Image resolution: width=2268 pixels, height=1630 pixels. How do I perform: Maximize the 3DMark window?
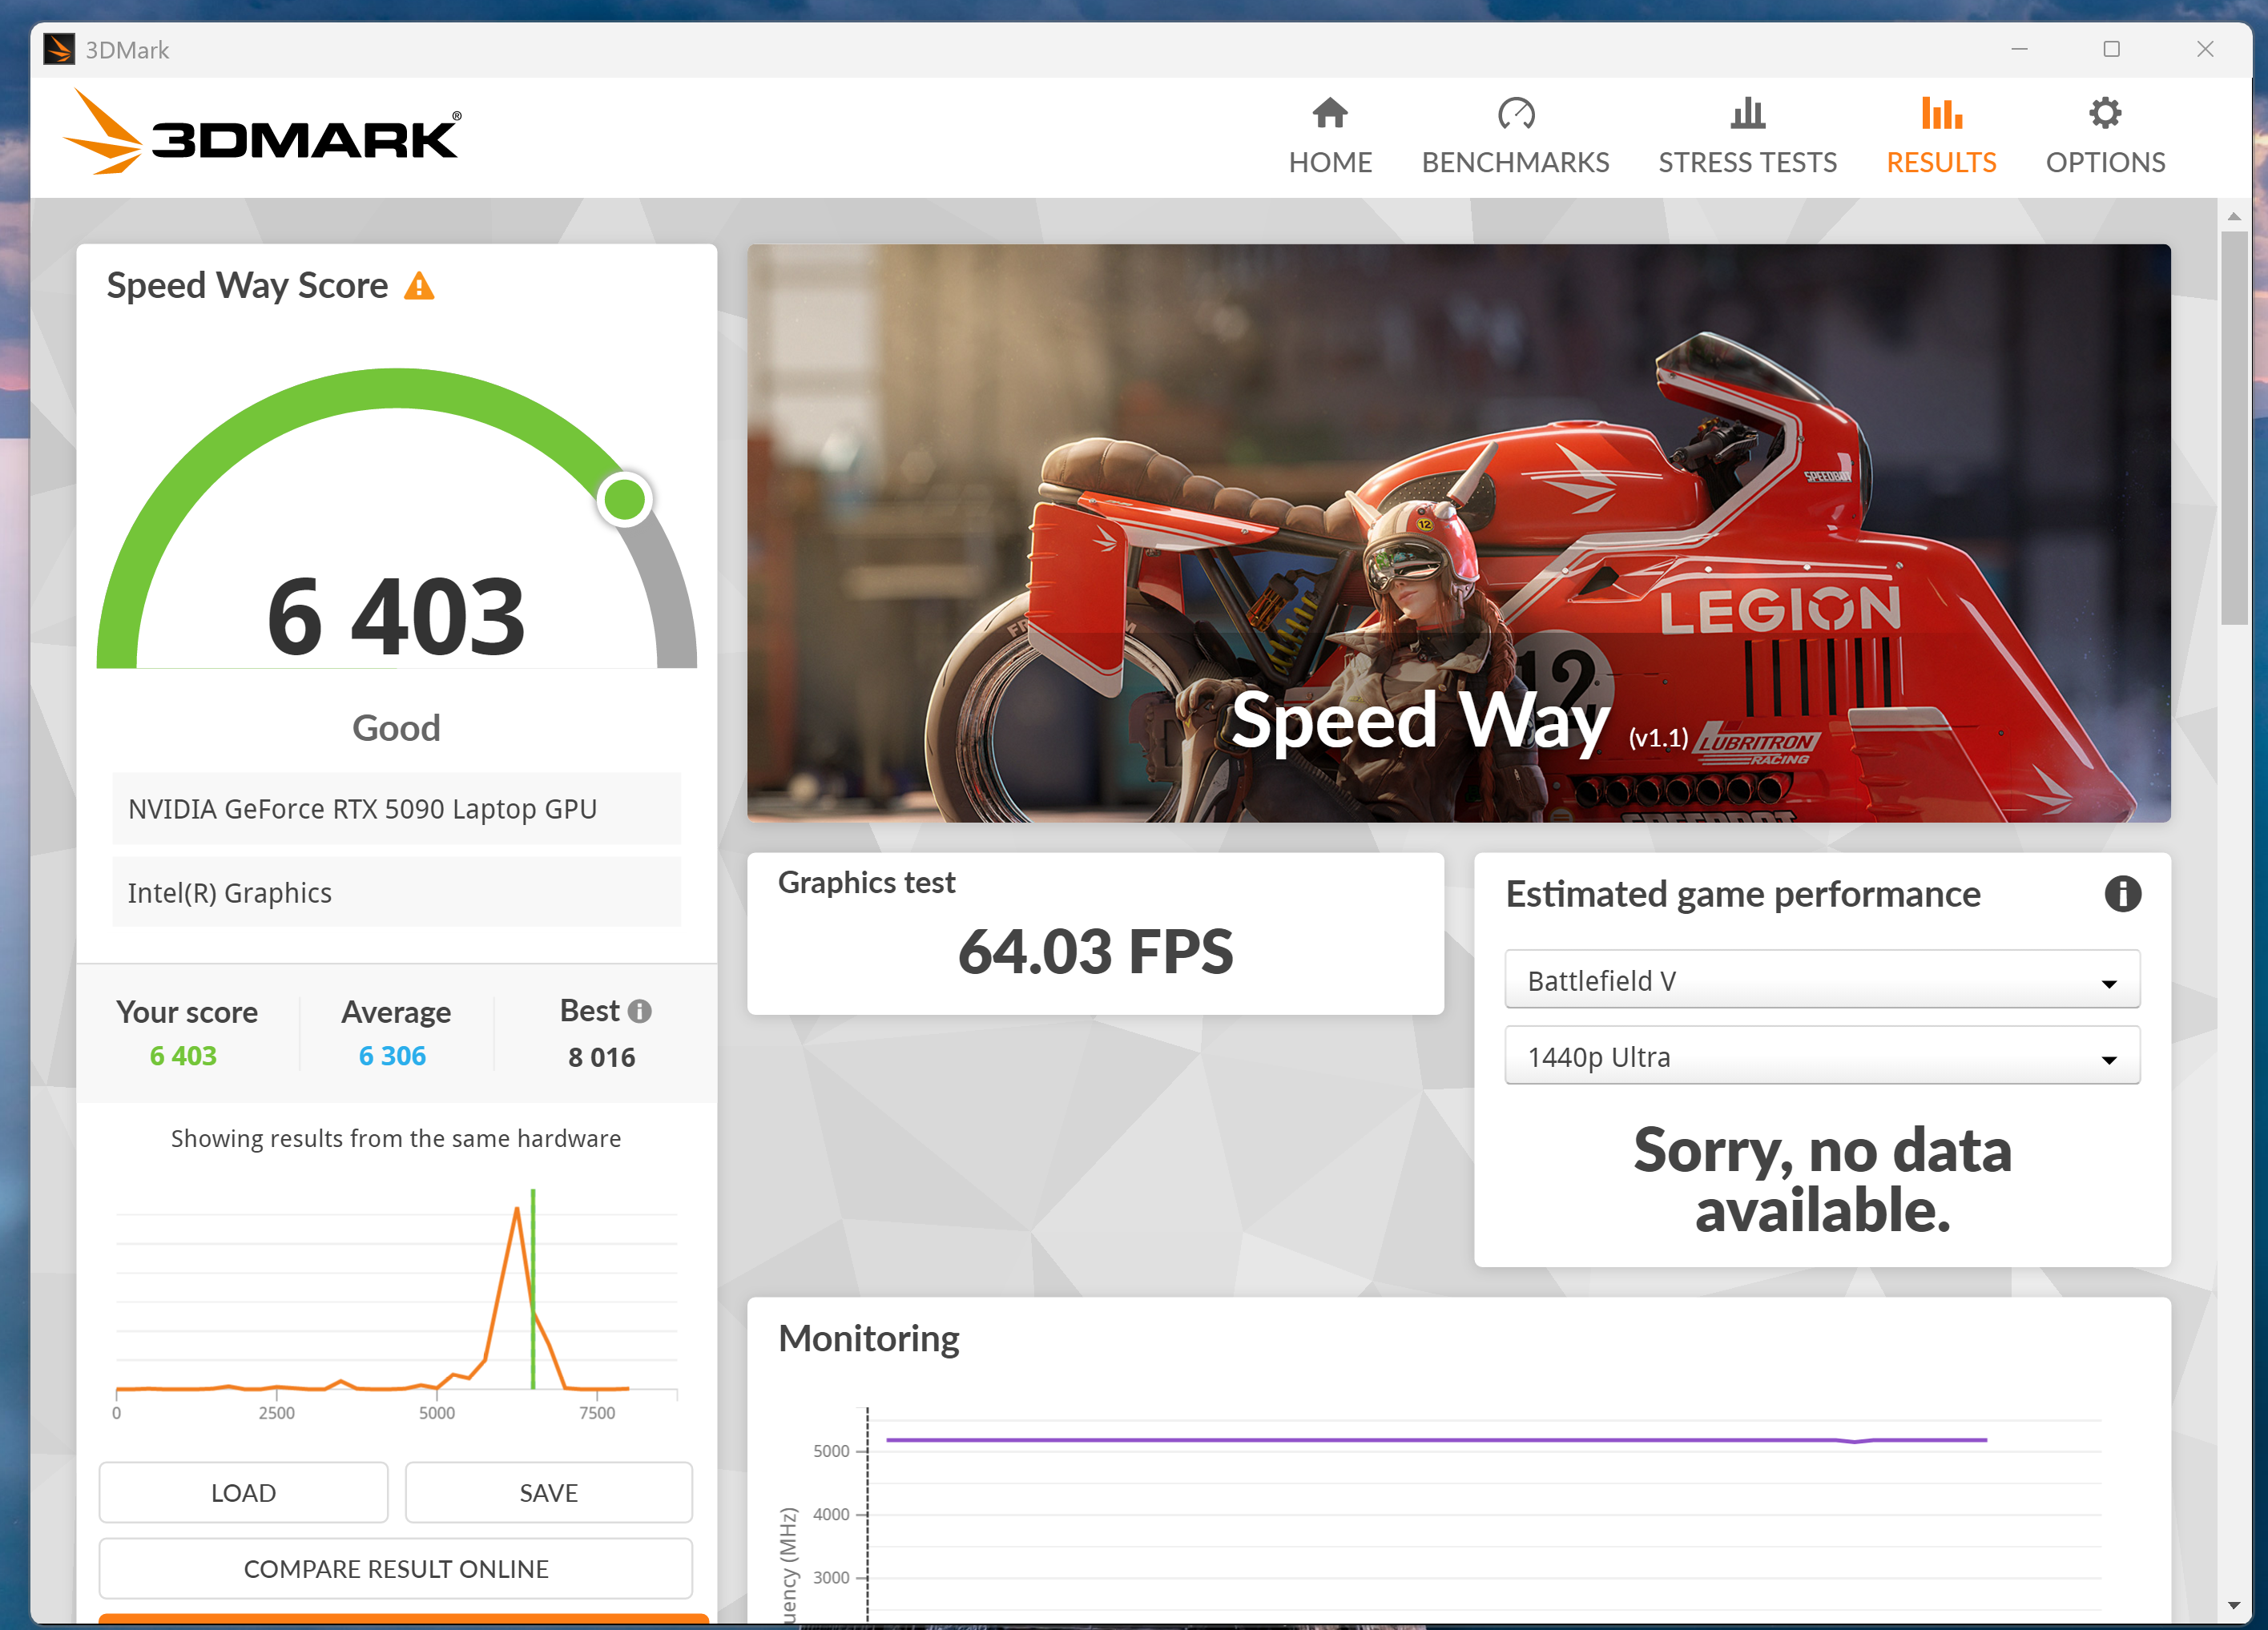pos(2111,49)
